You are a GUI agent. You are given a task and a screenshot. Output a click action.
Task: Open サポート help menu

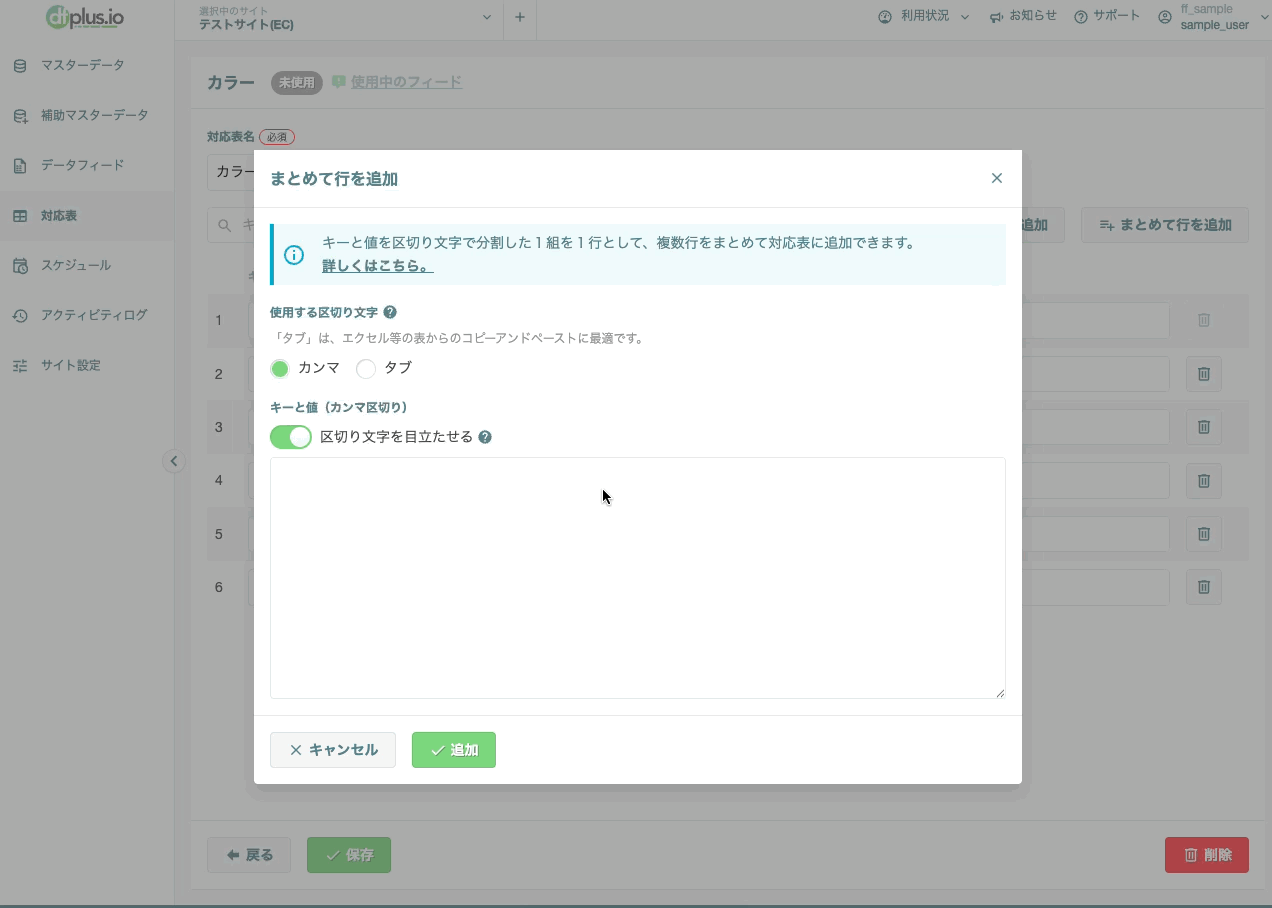1107,17
